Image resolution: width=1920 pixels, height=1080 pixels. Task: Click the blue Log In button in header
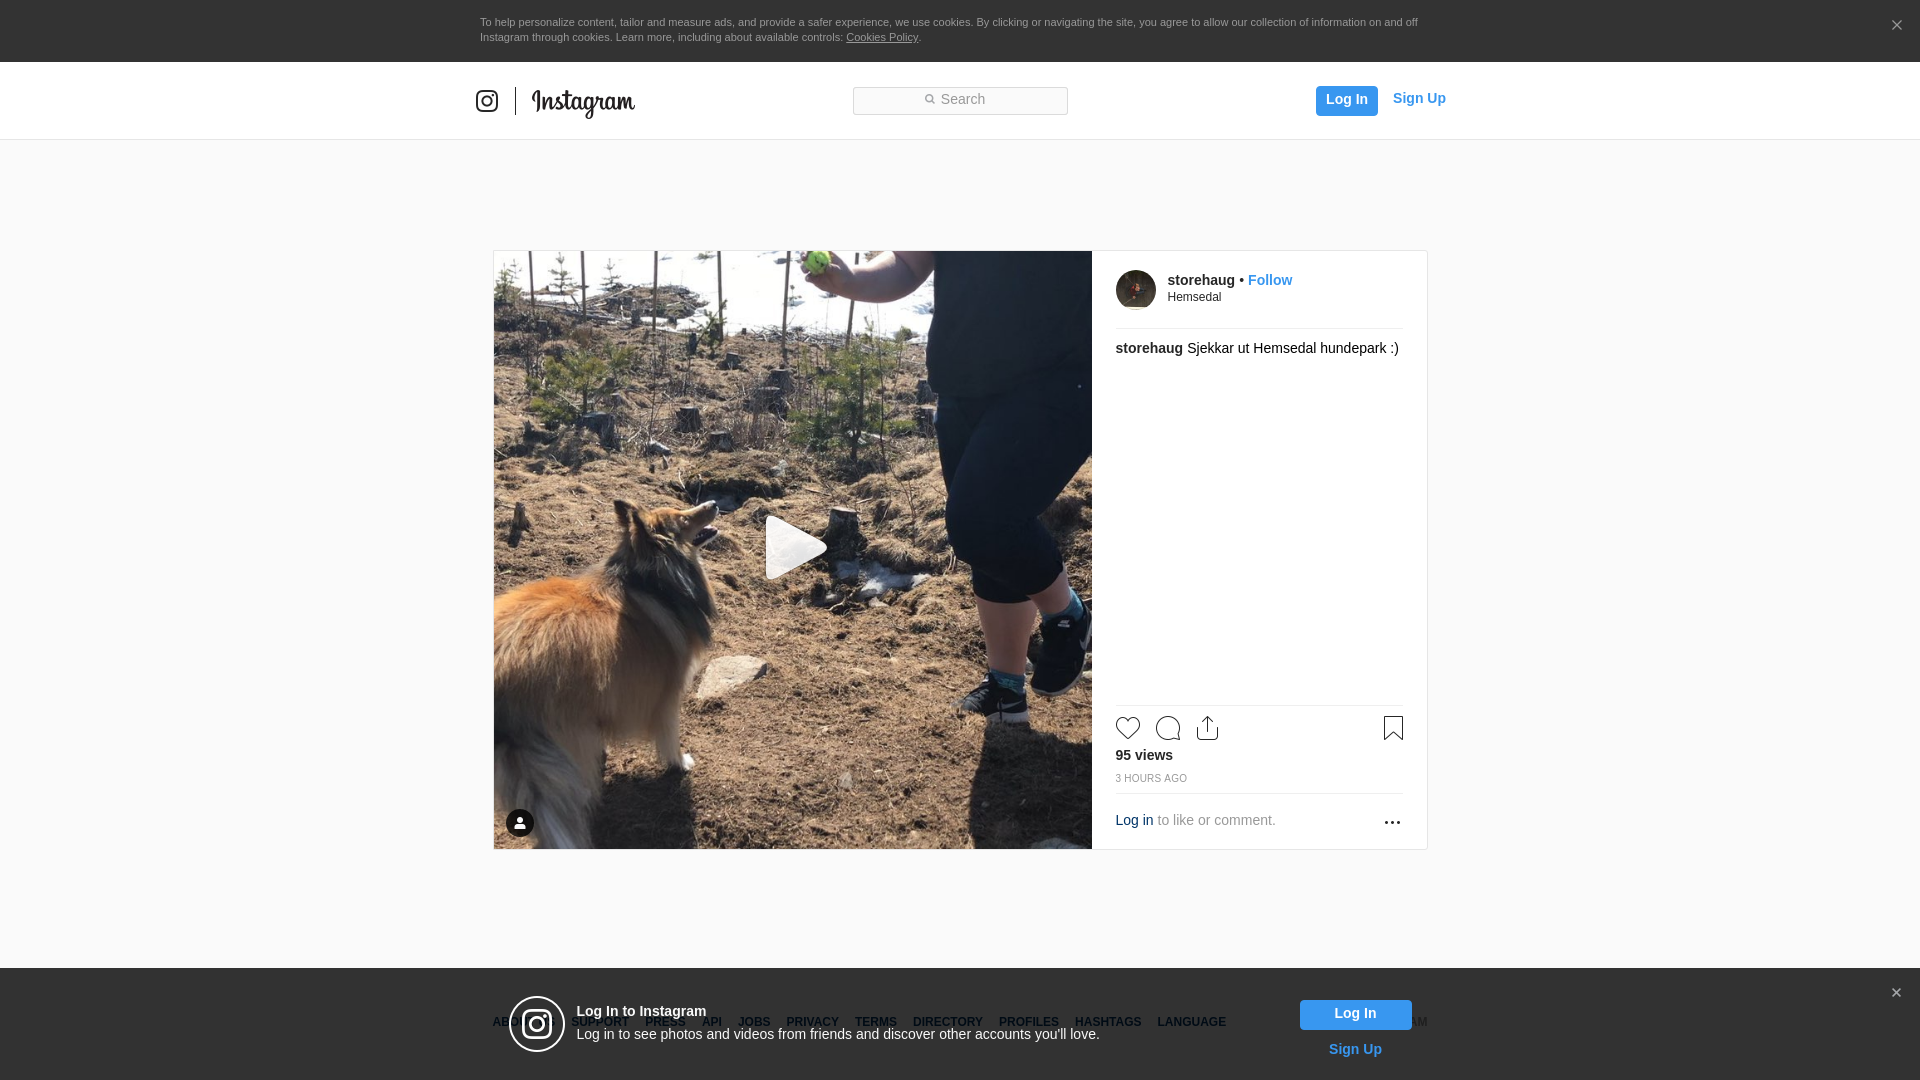click(x=1346, y=100)
